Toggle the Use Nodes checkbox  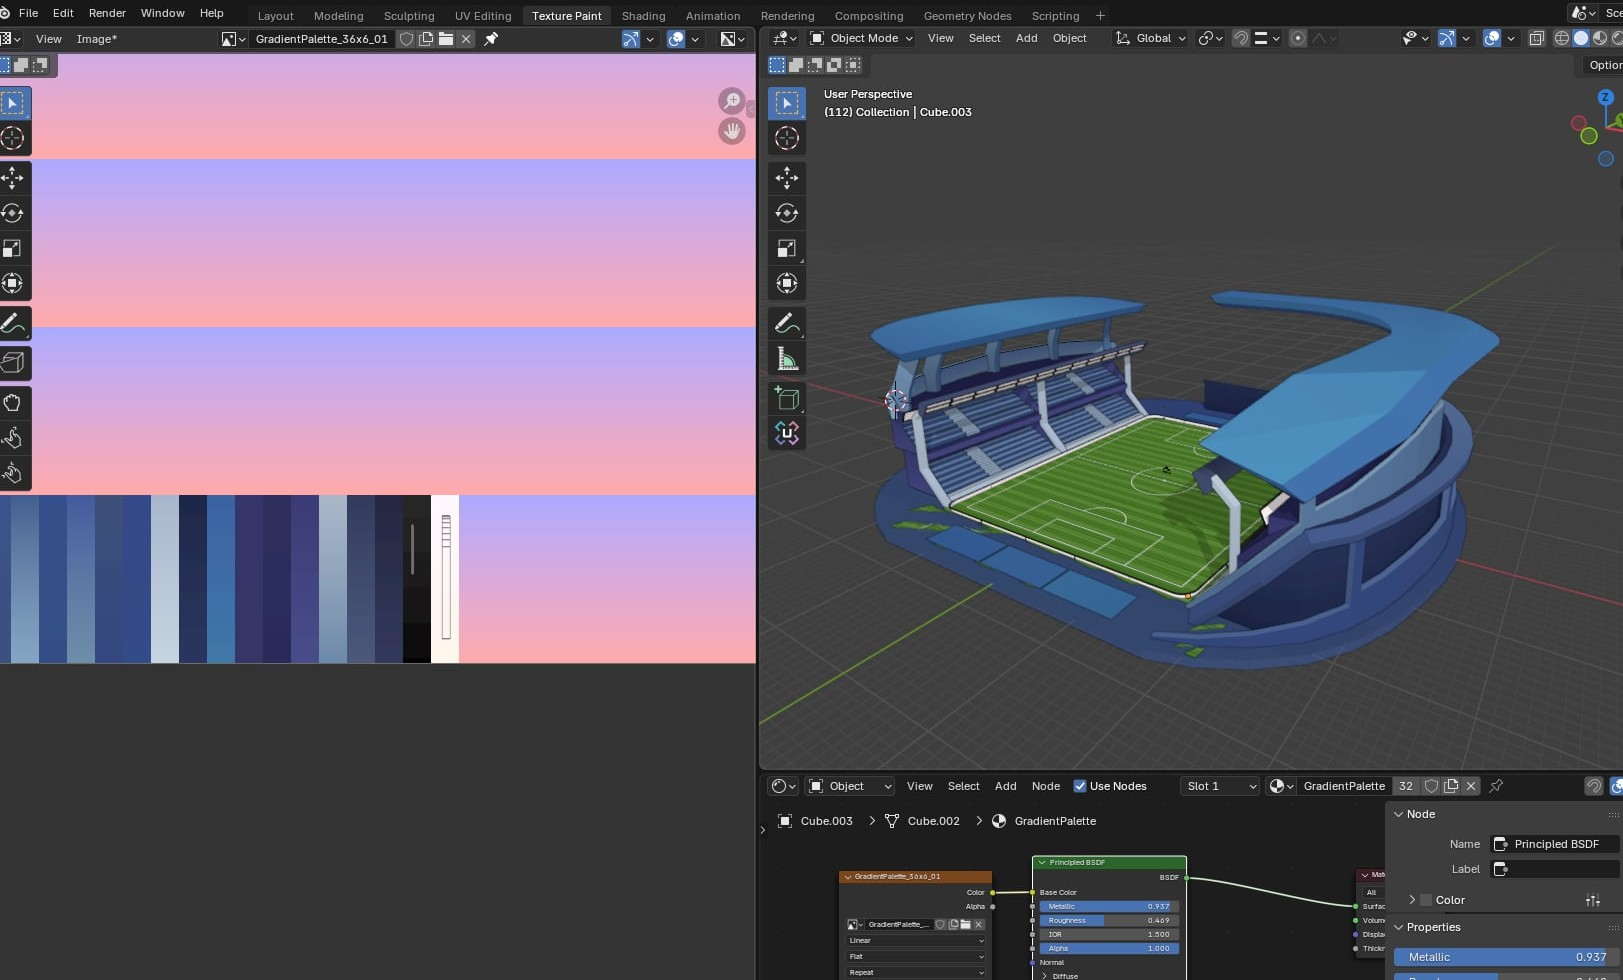1080,786
